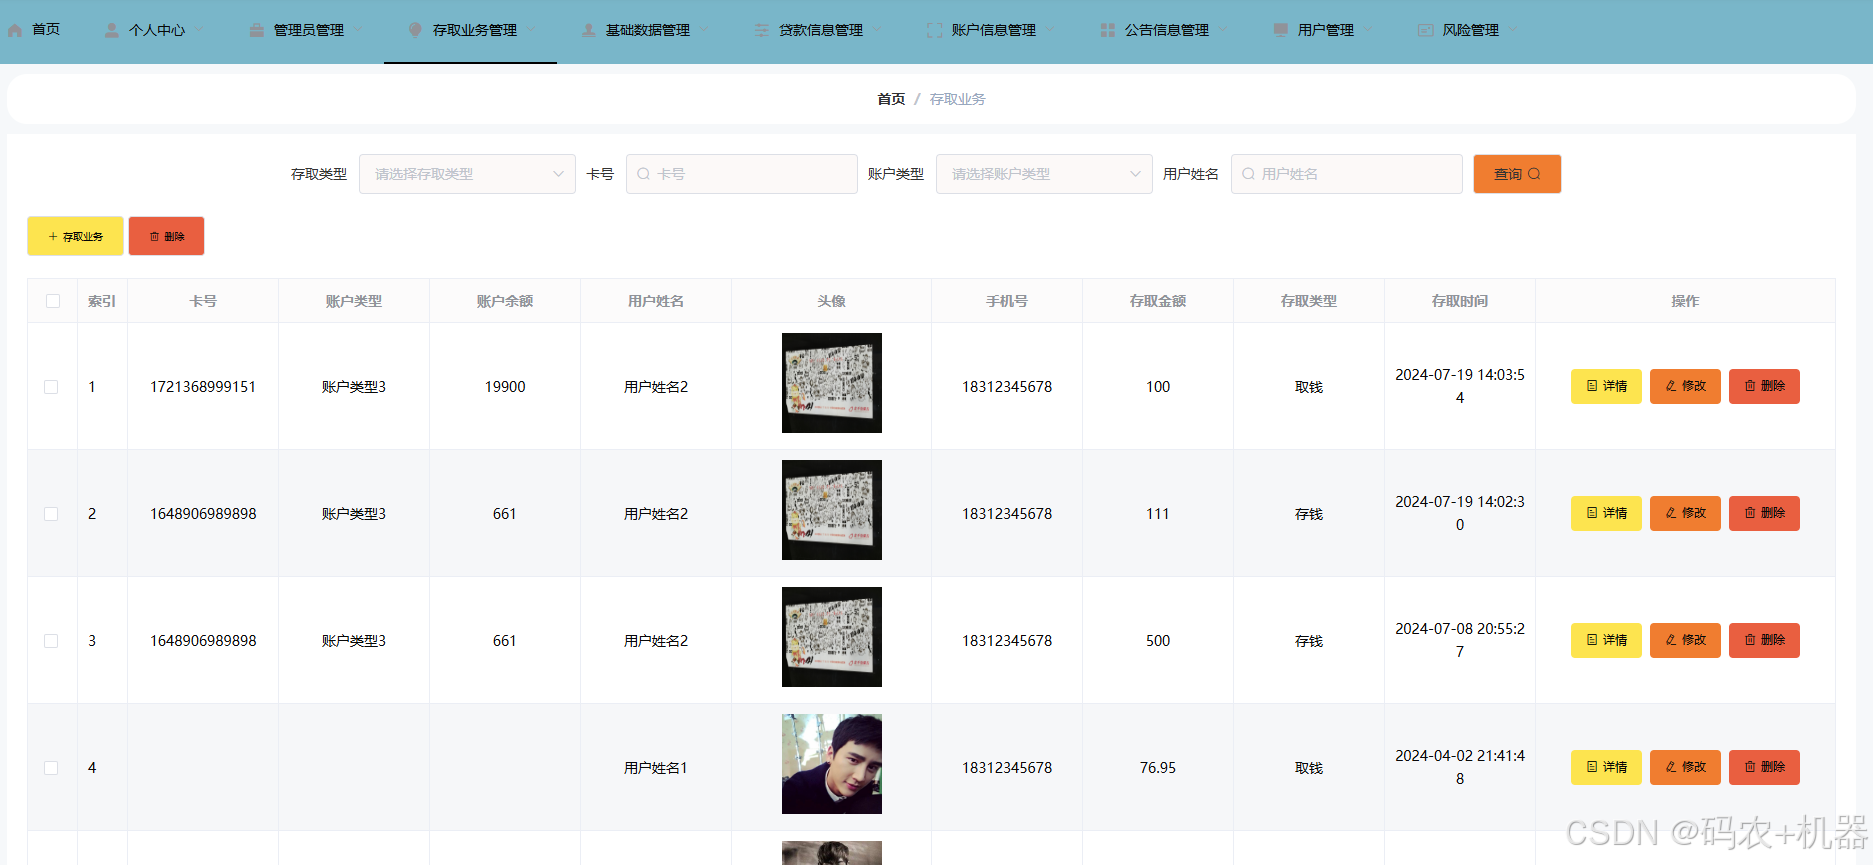
Task: Click the home icon in top navigation
Action: [x=15, y=30]
